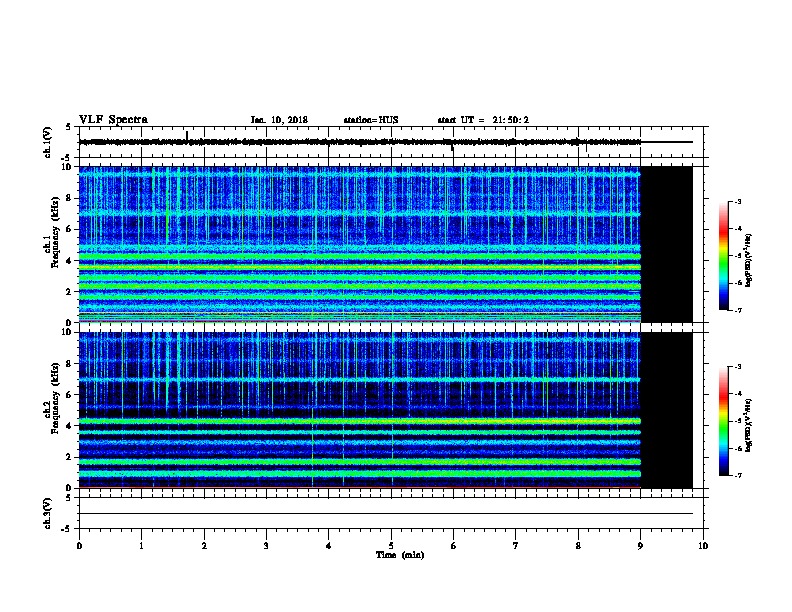
Task: Click the "start UT = 21:50: 2" text
Action: (483, 120)
